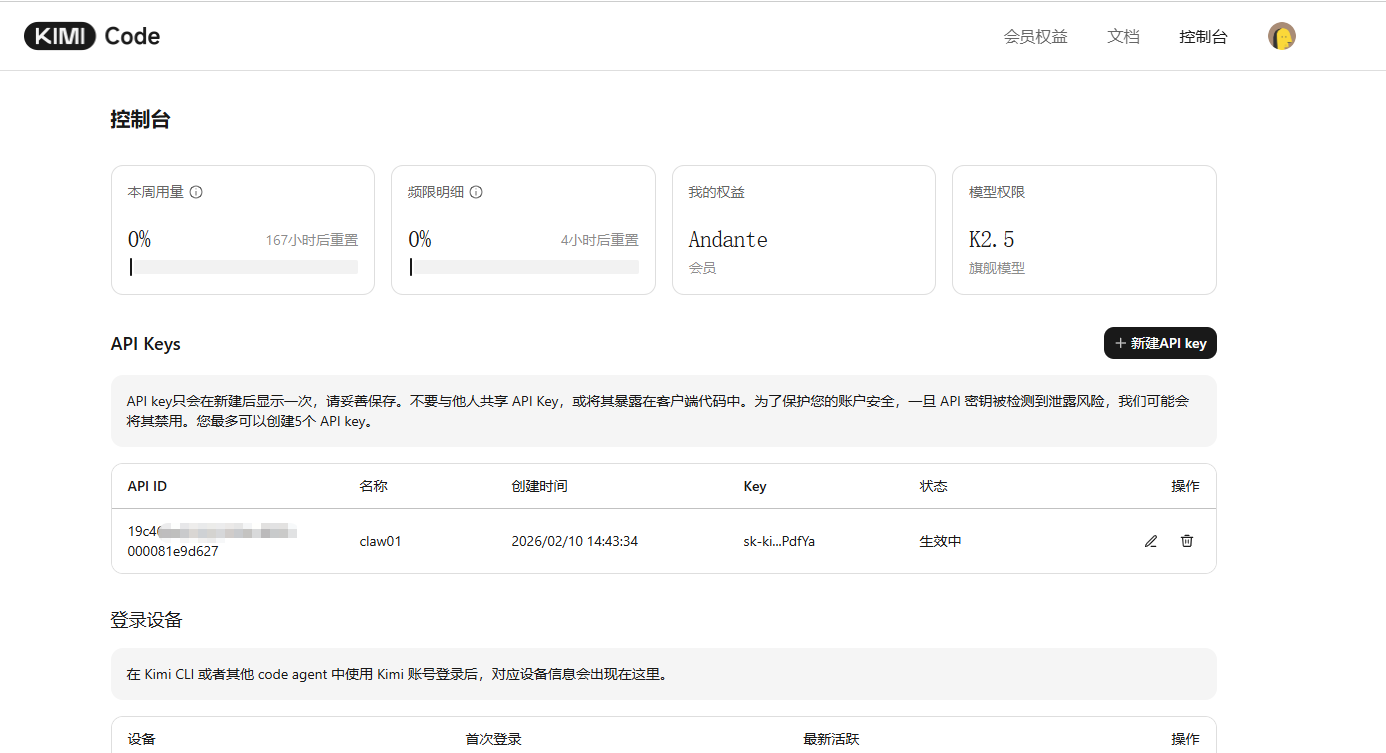Click the 会员 label under Andante

coord(702,268)
